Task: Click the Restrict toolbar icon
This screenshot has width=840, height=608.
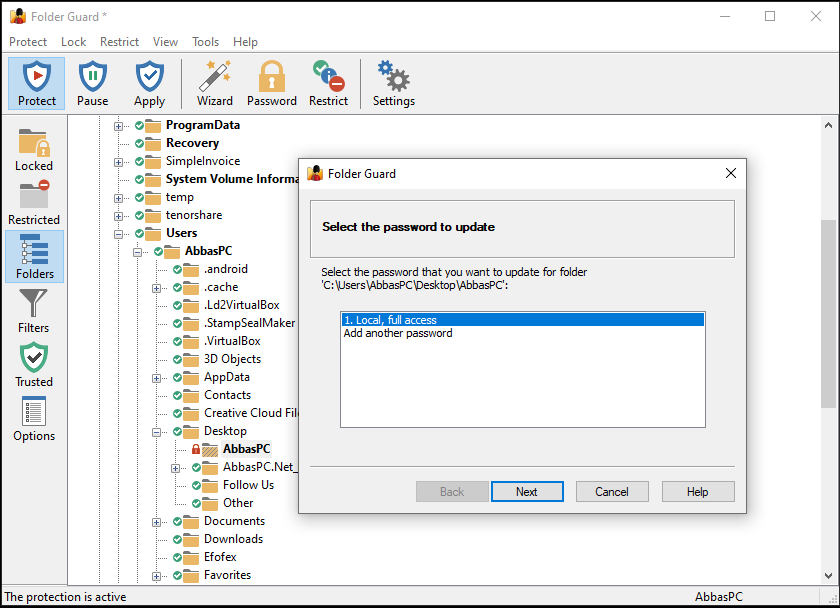Action: tap(328, 84)
